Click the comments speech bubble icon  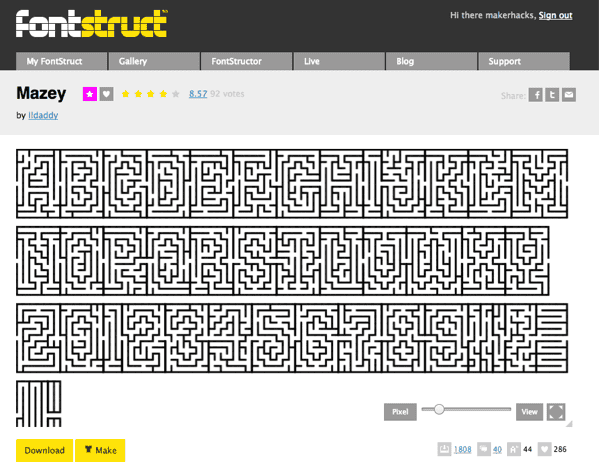click(484, 449)
